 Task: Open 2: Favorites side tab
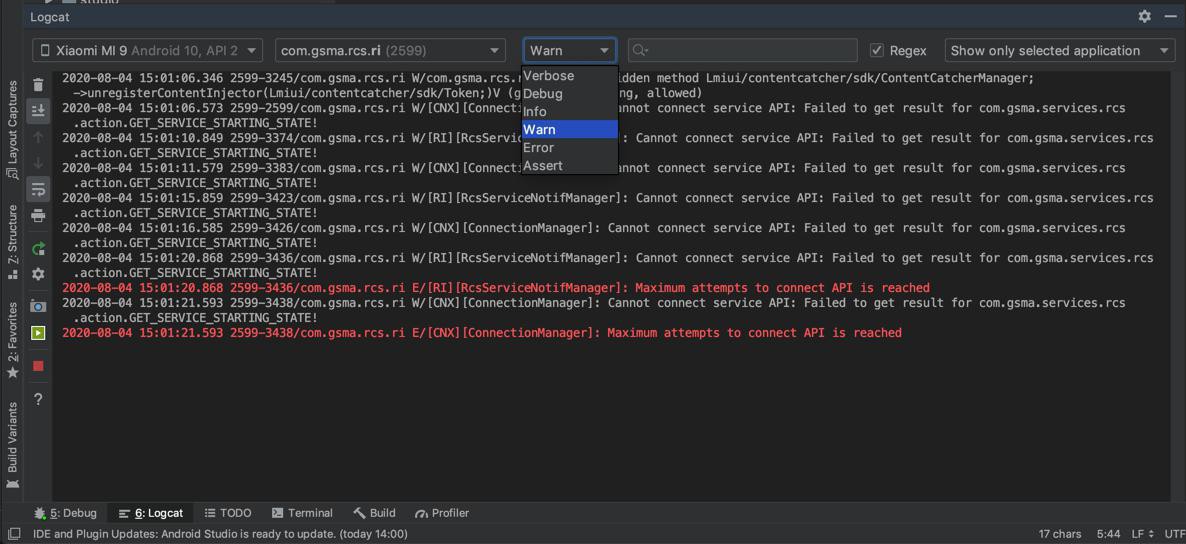pos(12,340)
